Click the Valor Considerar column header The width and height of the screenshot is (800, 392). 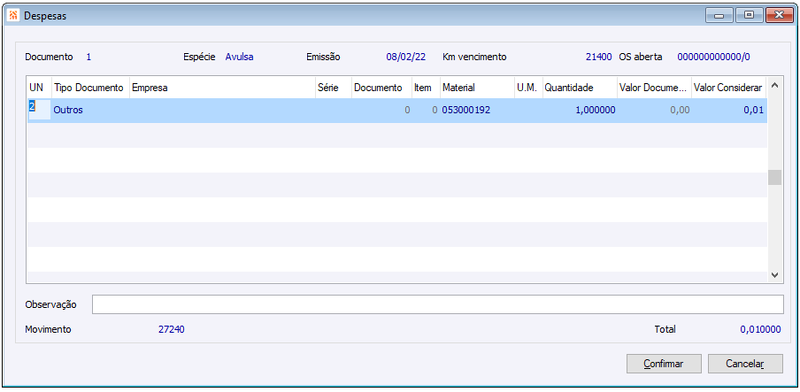(x=729, y=88)
